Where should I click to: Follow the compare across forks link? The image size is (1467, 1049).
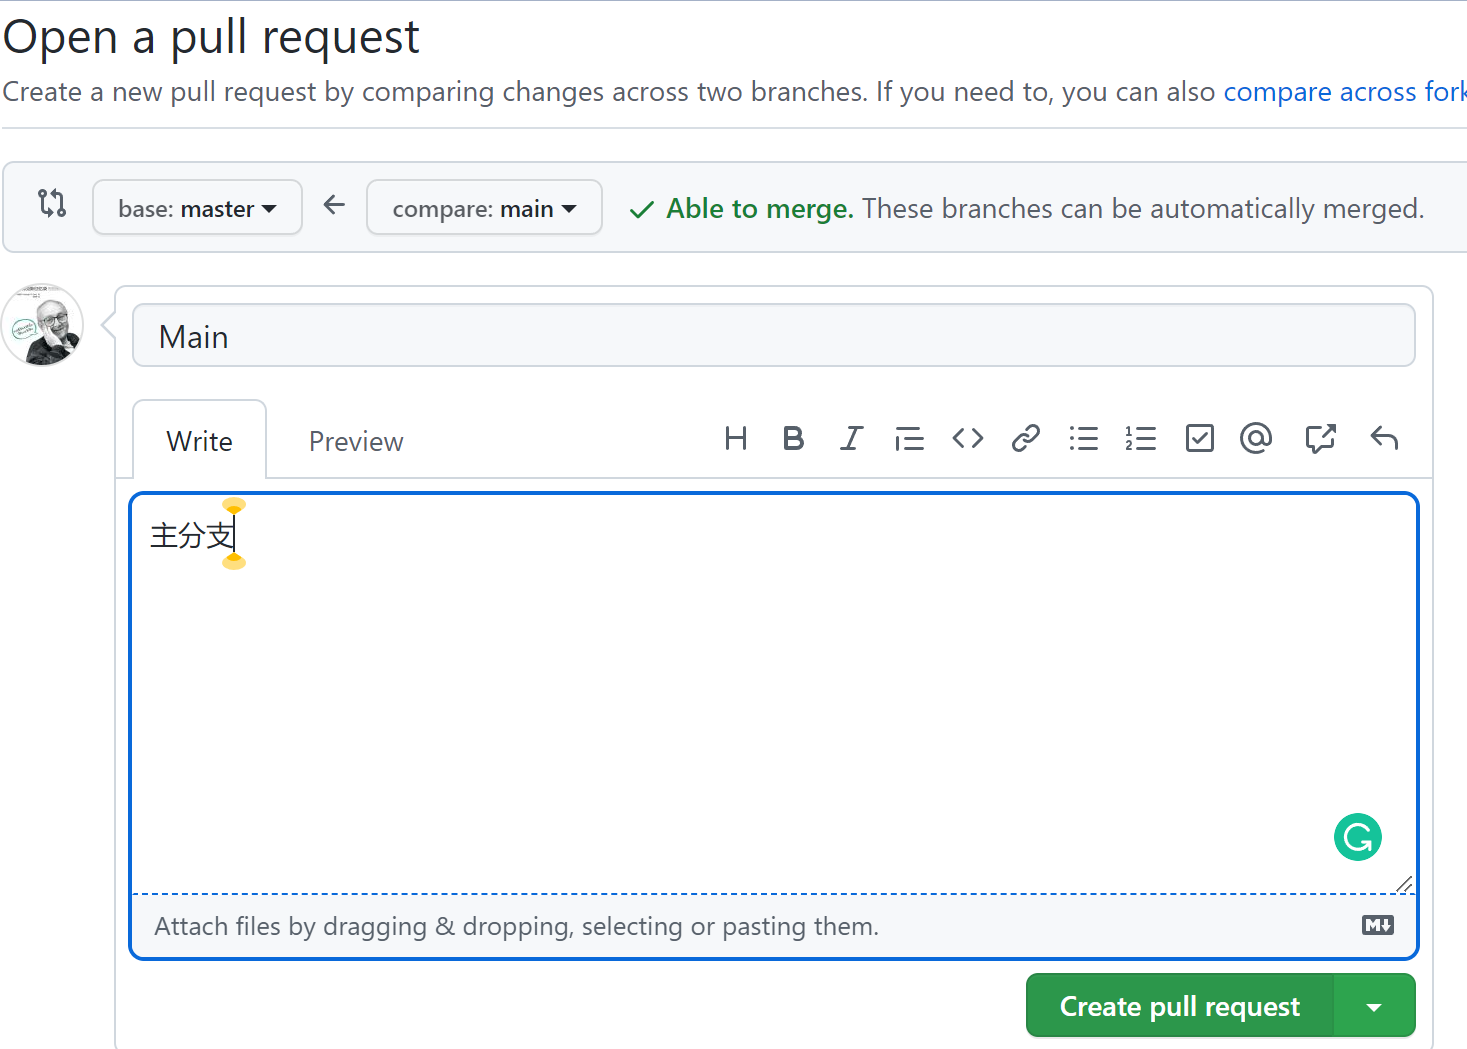click(1344, 92)
